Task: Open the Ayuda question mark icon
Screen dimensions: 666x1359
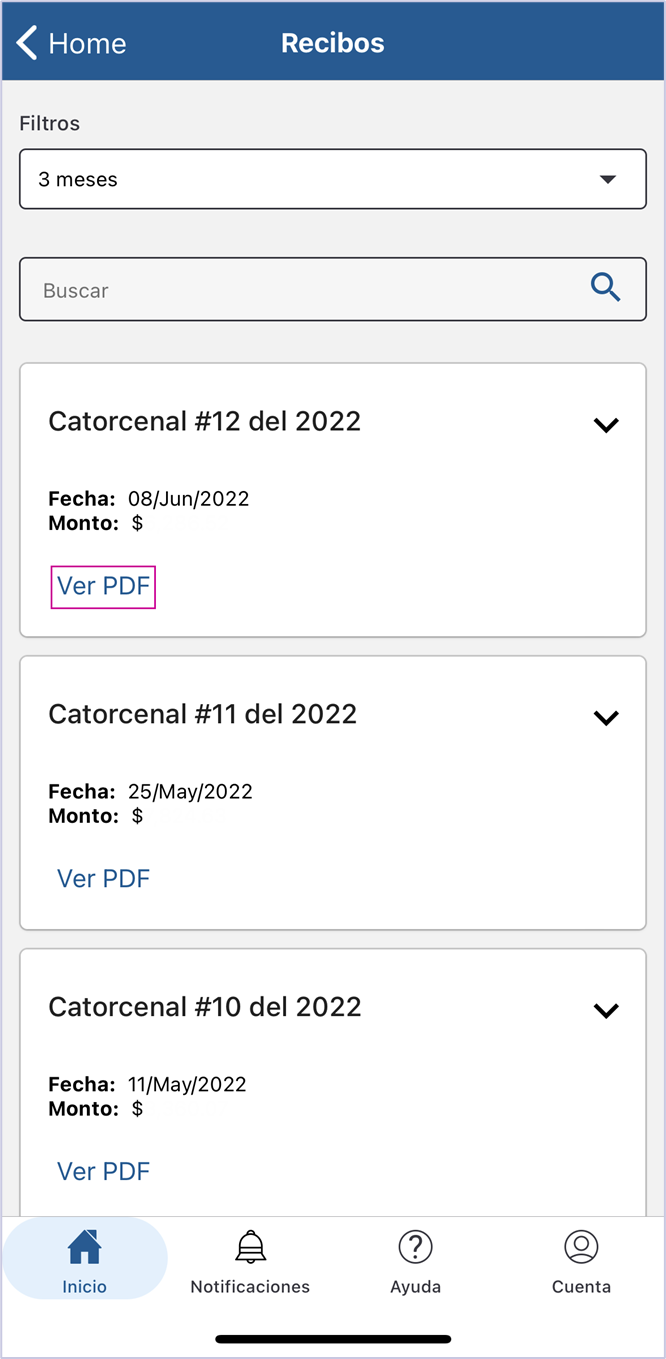Action: (x=415, y=1247)
